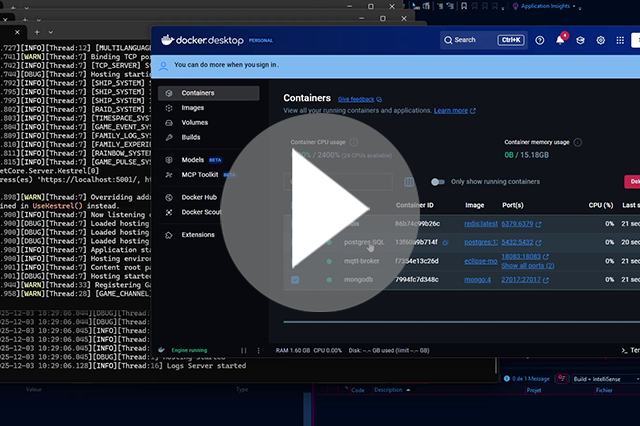Click the help question mark icon
This screenshot has width=640, height=426.
pos(539,40)
